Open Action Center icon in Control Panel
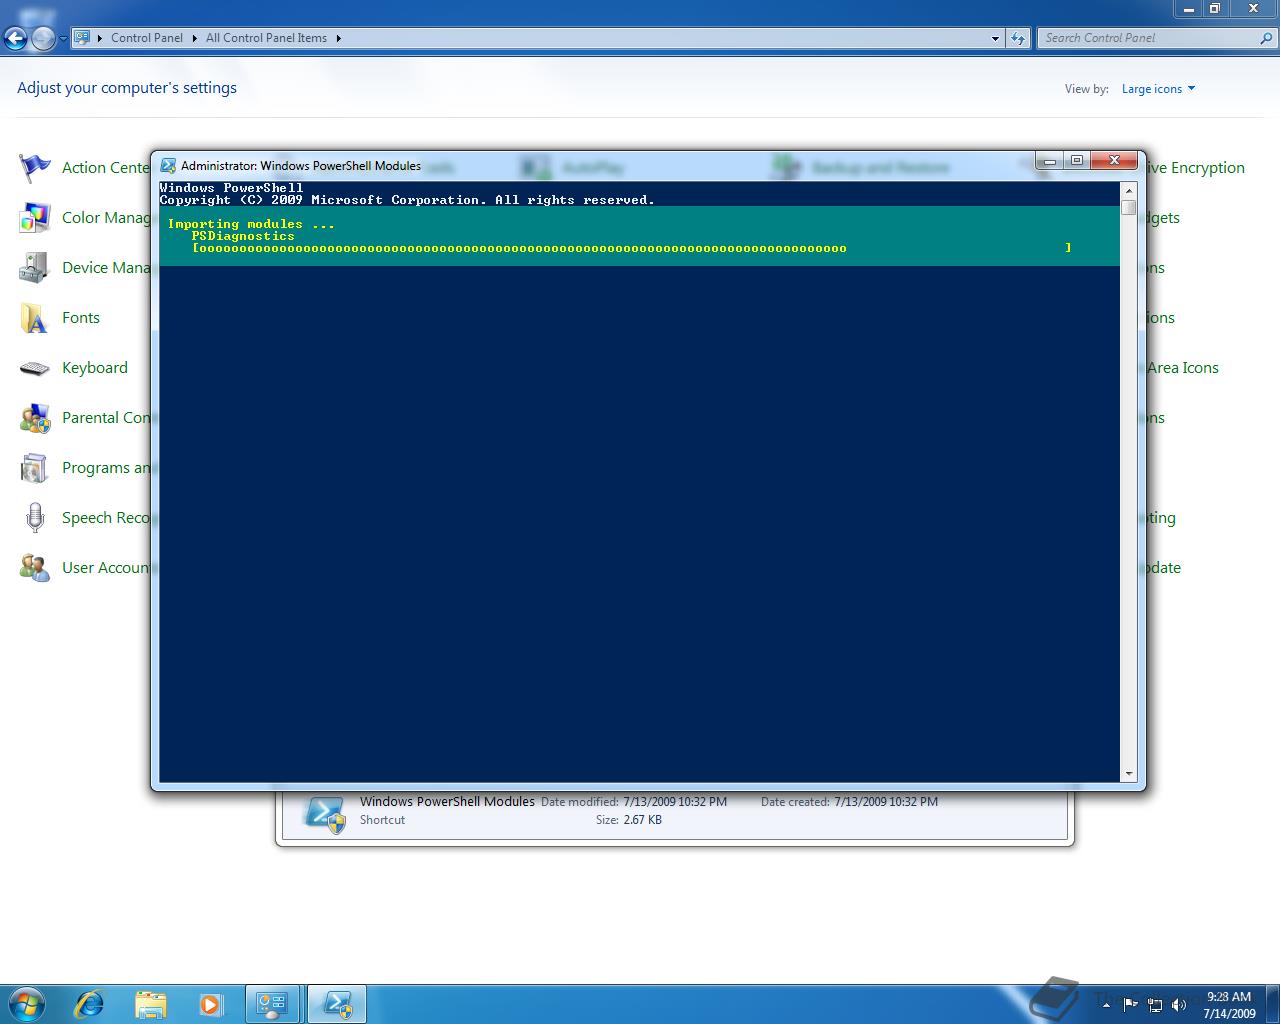The height and width of the screenshot is (1024, 1280). [x=35, y=168]
